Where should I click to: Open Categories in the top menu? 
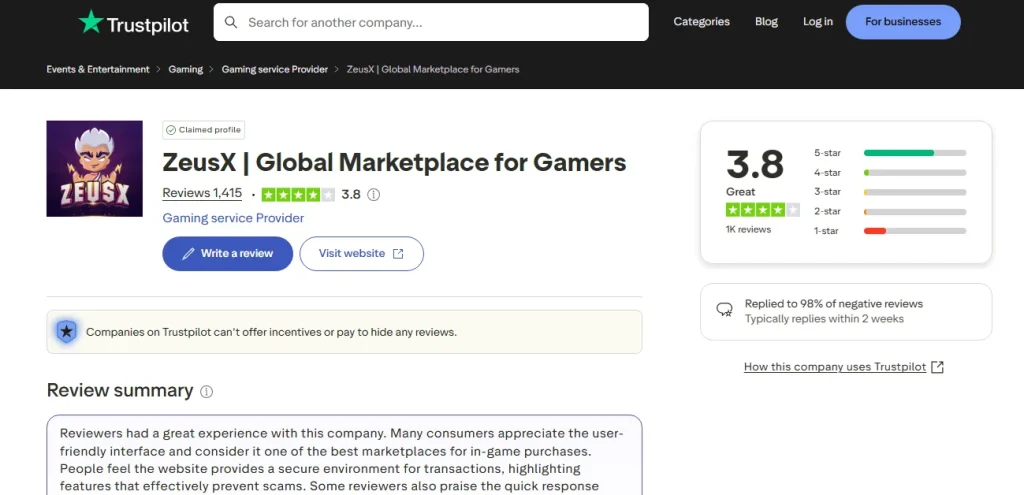coord(701,22)
